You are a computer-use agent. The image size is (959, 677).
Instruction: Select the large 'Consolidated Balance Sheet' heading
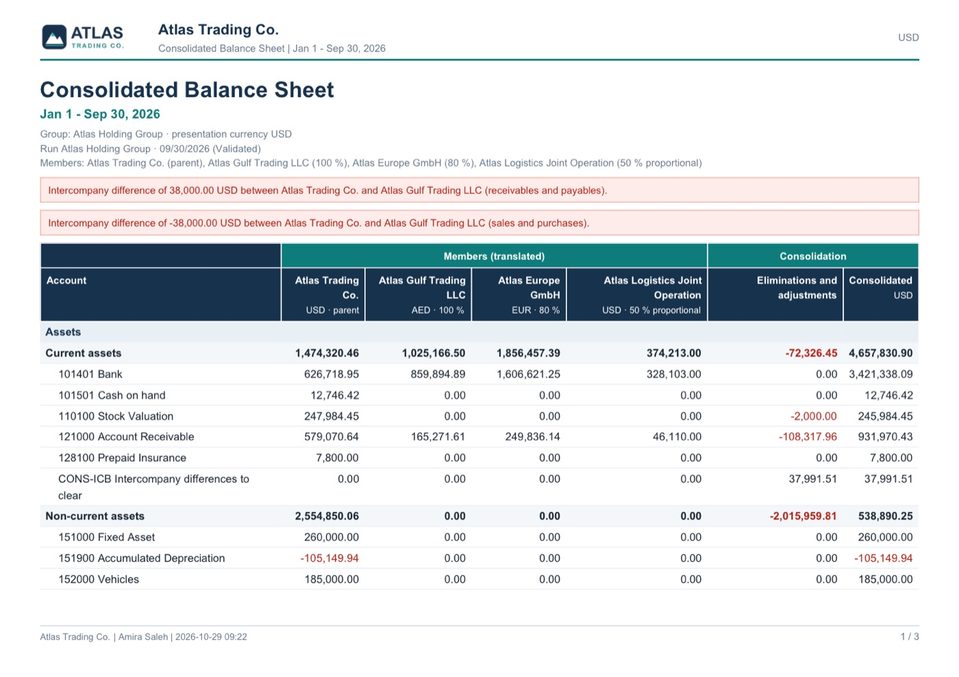click(187, 90)
